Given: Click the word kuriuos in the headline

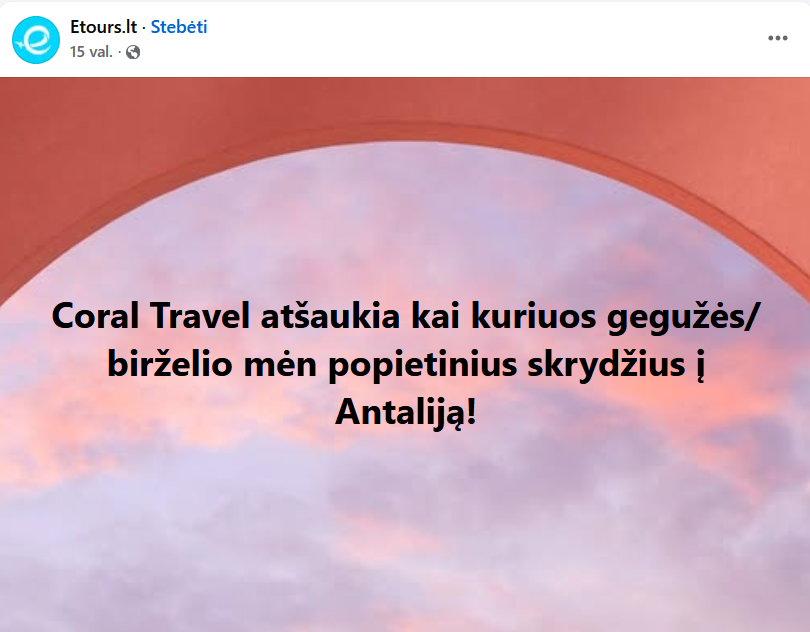Looking at the screenshot, I should click(534, 316).
